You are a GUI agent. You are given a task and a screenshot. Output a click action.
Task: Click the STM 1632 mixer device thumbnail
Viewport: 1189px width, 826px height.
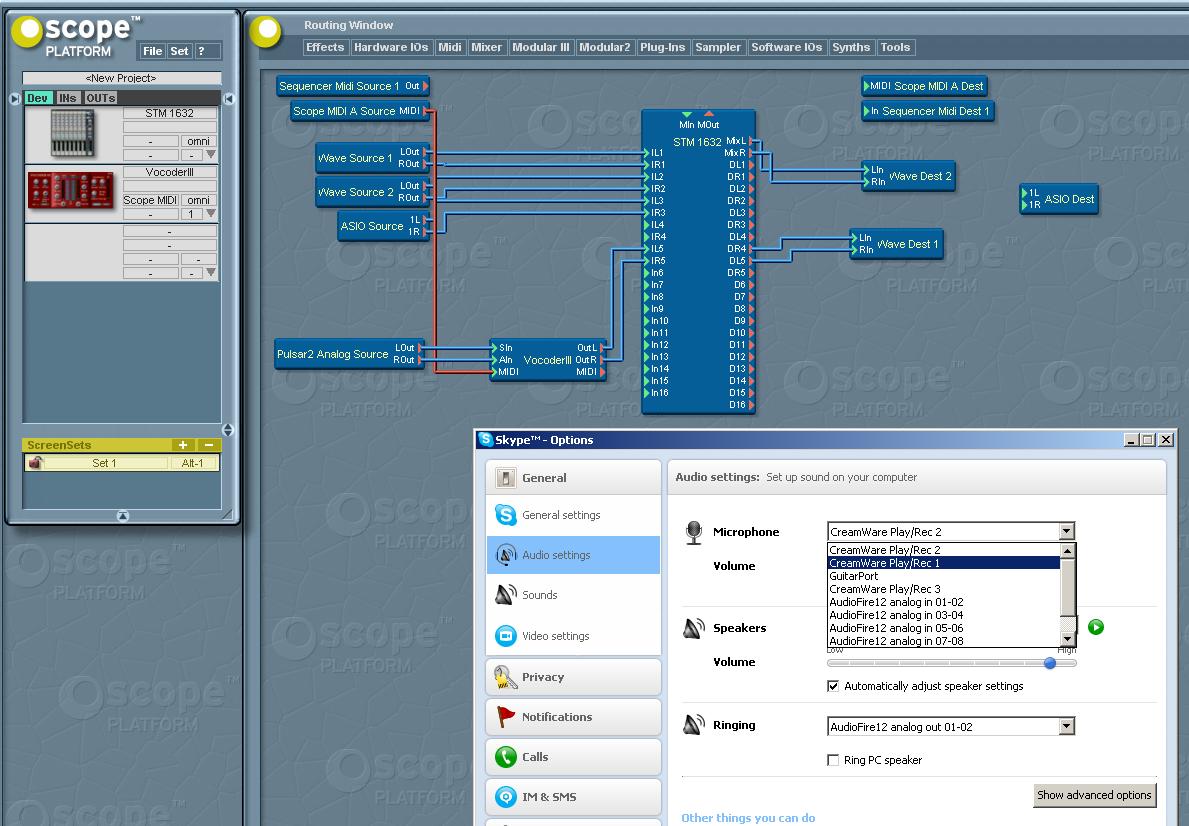73,133
